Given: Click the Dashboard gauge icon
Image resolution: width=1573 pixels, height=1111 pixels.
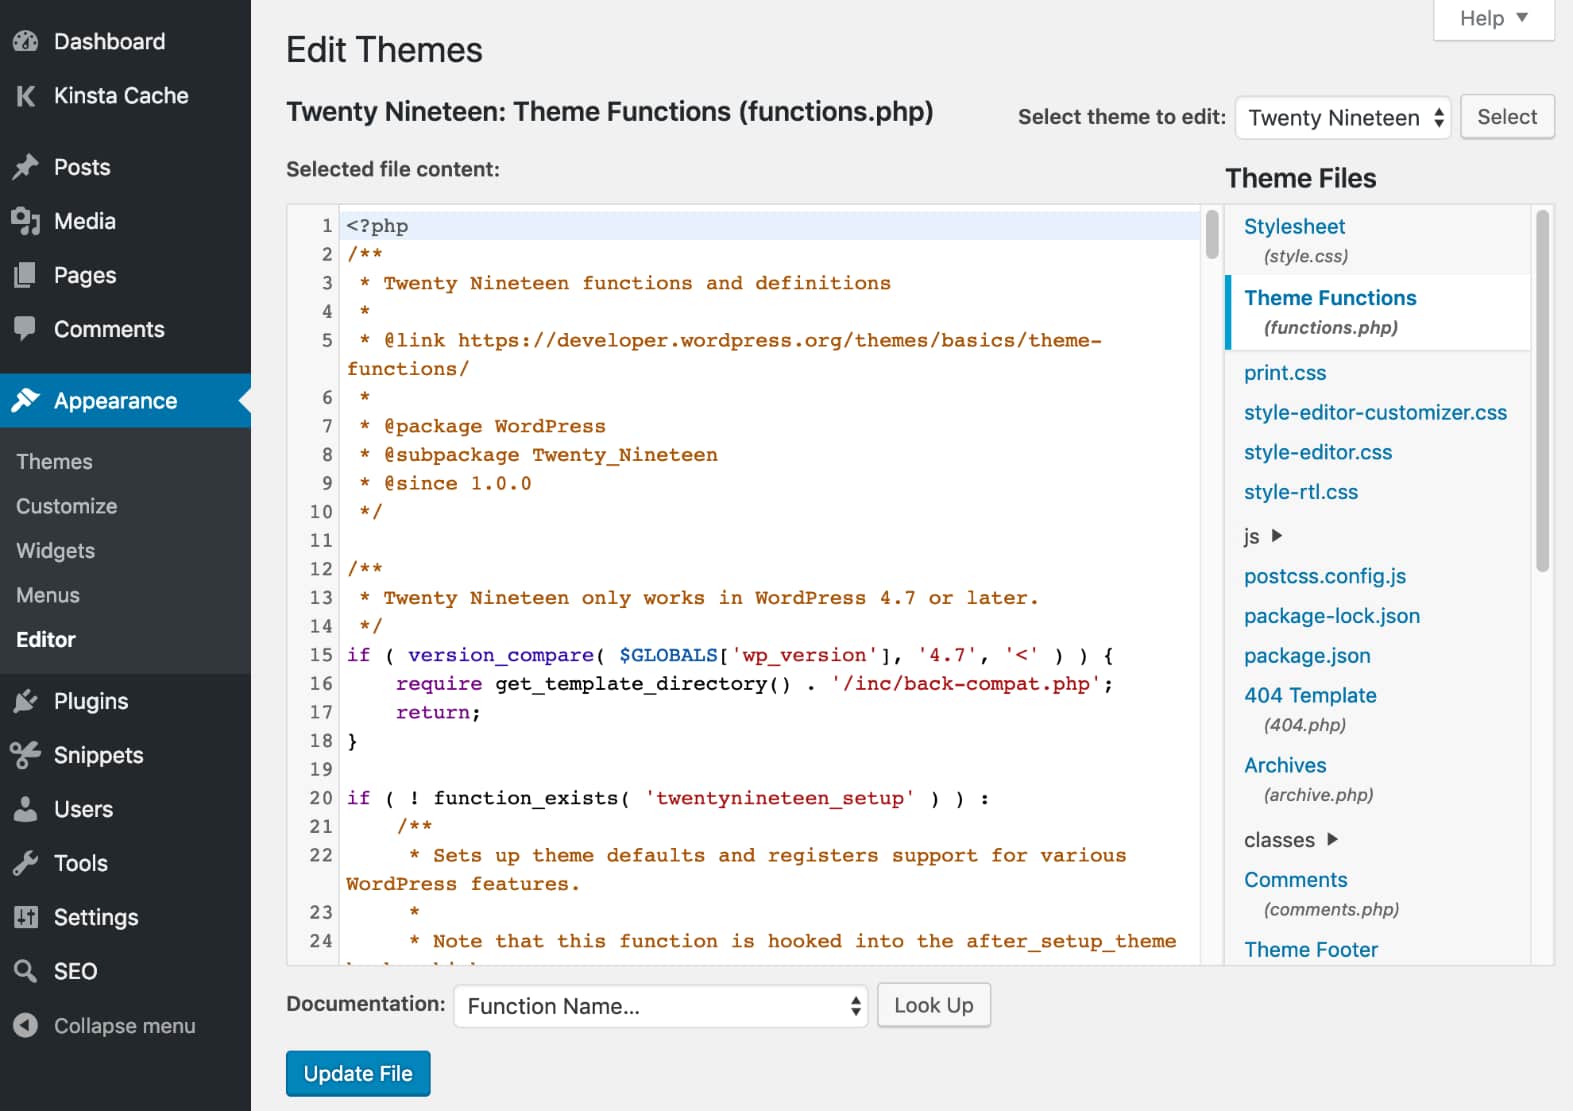Looking at the screenshot, I should coord(26,41).
